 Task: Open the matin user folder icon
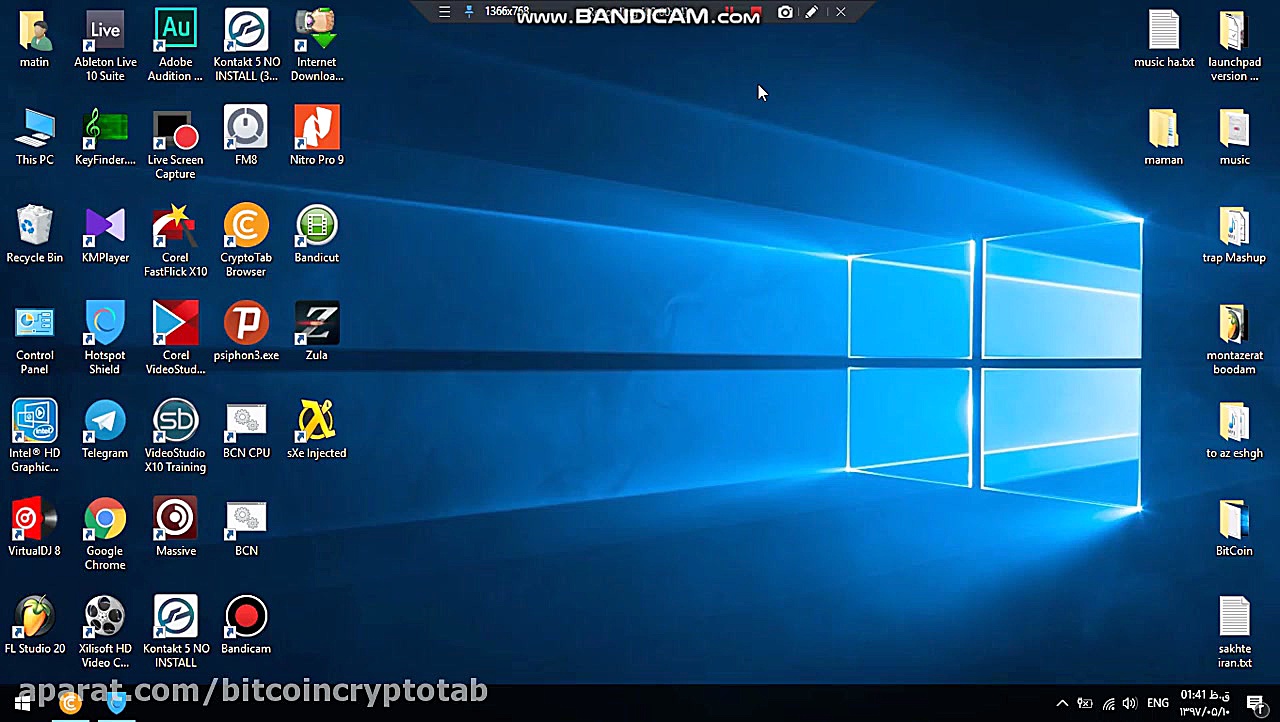pyautogui.click(x=34, y=32)
